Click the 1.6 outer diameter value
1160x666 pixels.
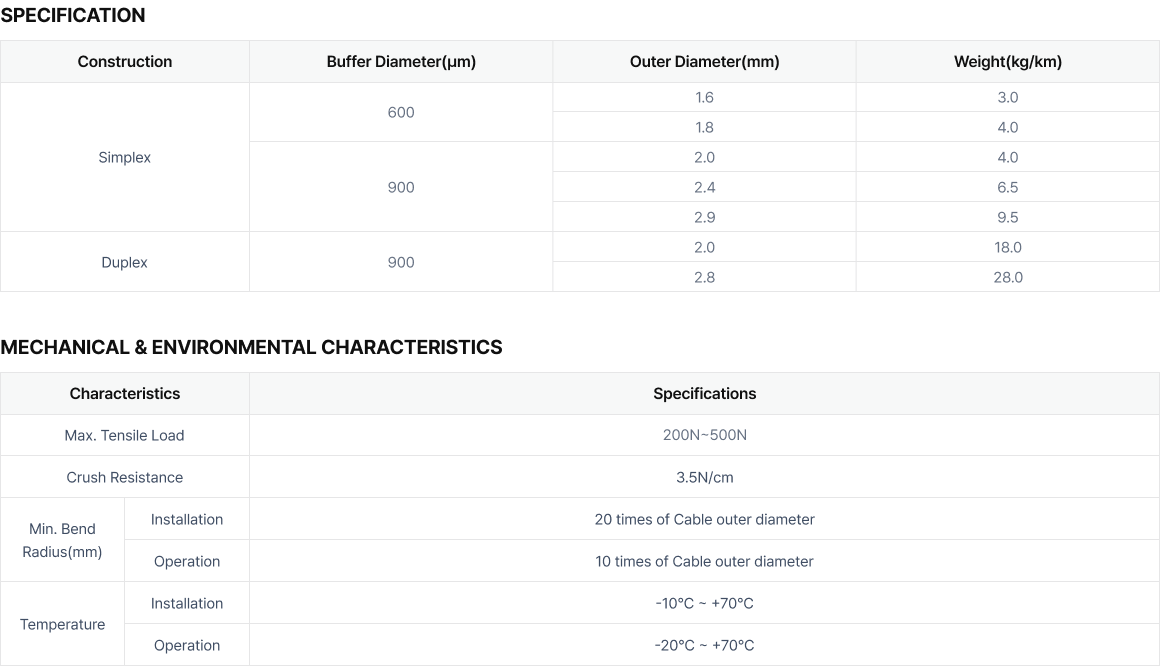tap(704, 98)
